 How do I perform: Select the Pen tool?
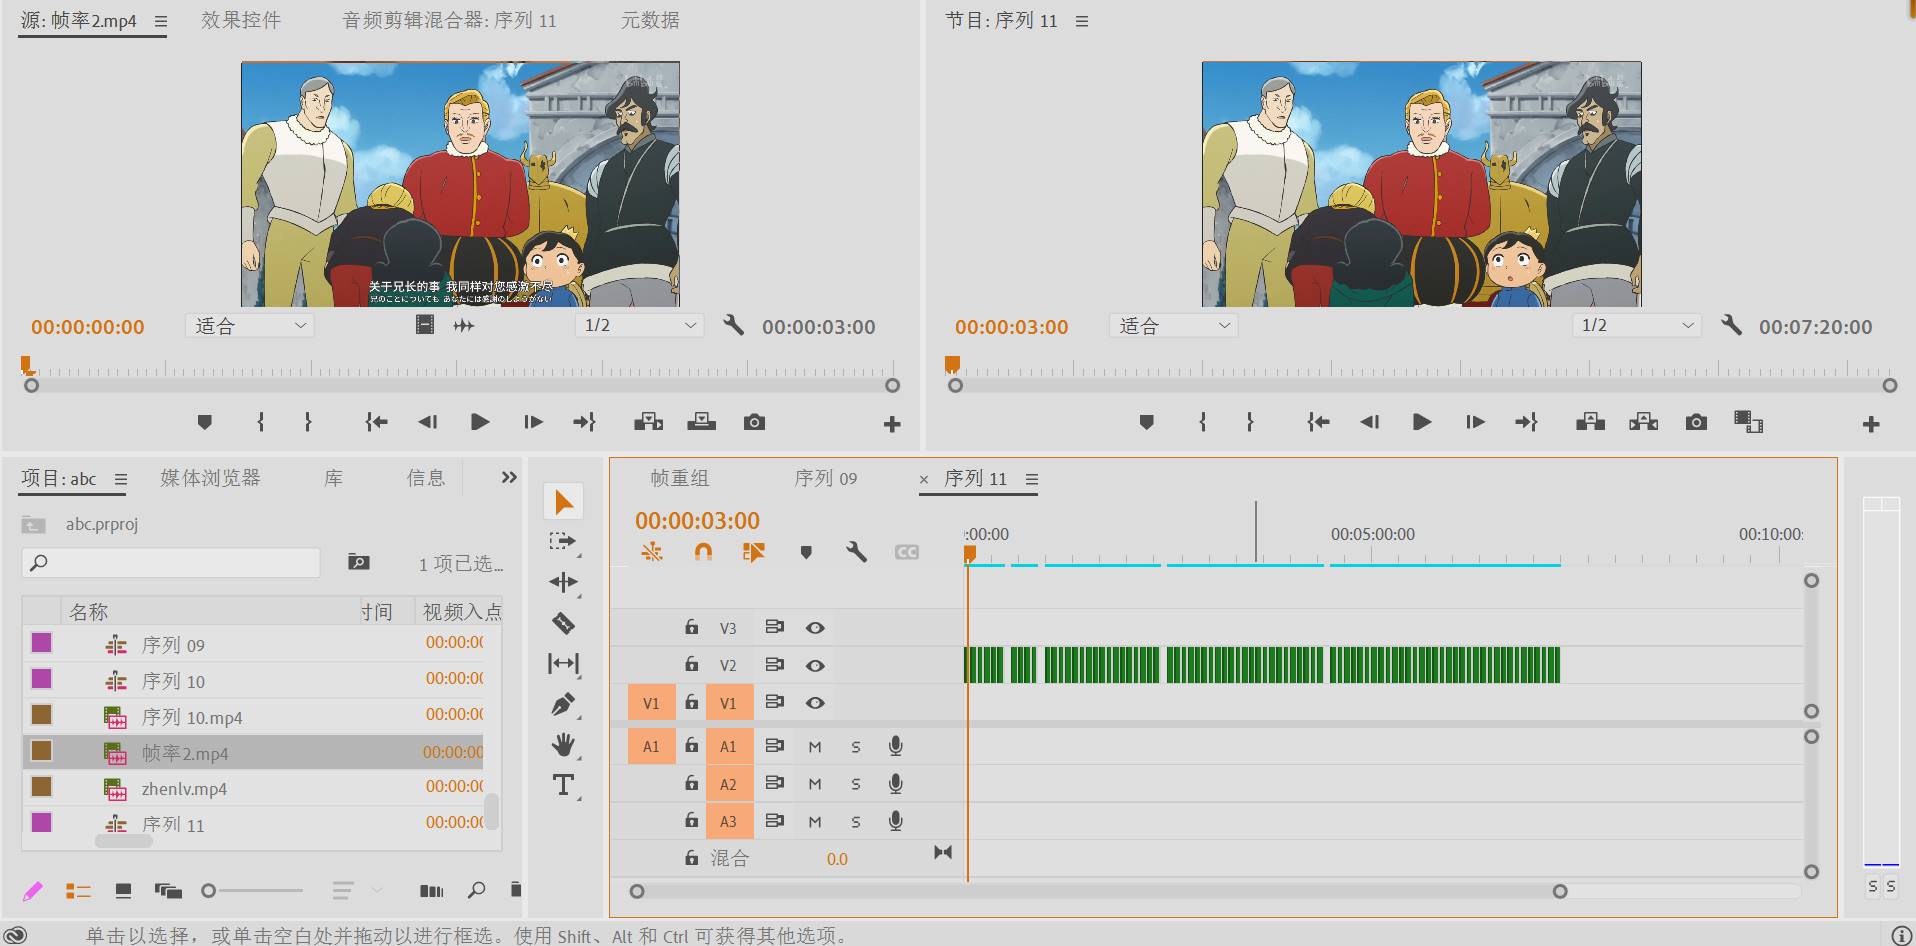pos(563,705)
